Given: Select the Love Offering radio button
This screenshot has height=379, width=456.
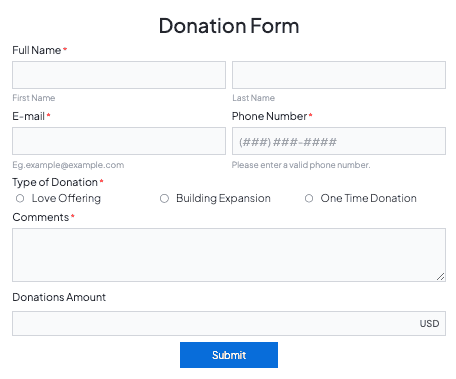Looking at the screenshot, I should click(20, 199).
